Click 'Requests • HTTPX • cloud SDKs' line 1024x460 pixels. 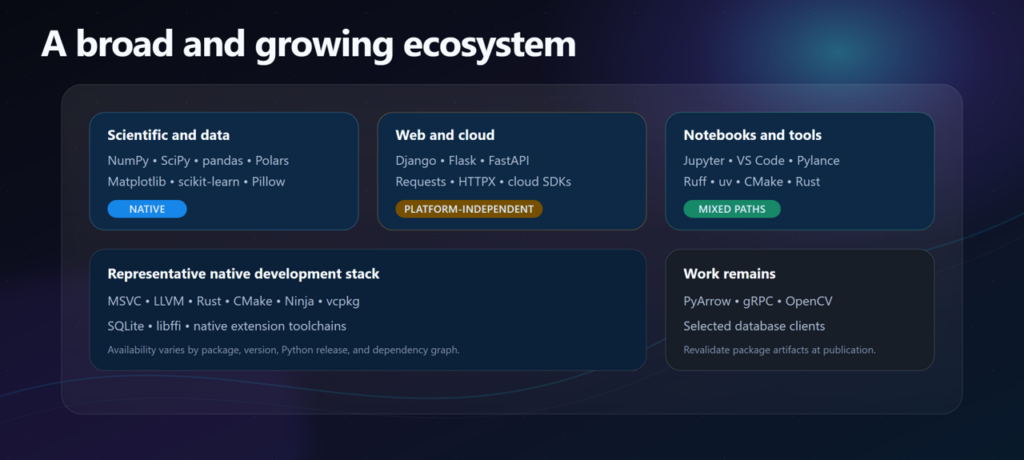click(x=483, y=182)
